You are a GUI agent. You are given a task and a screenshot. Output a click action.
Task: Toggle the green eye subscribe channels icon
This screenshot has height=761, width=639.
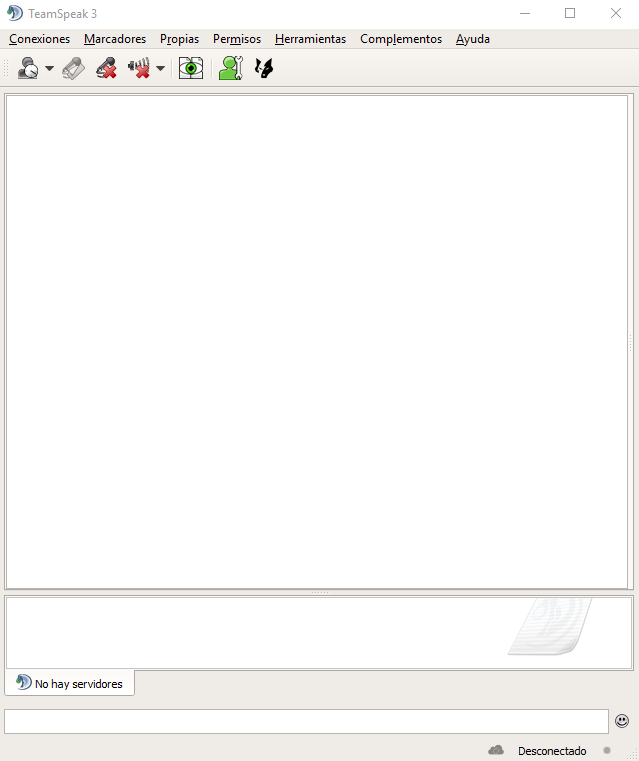pos(191,68)
